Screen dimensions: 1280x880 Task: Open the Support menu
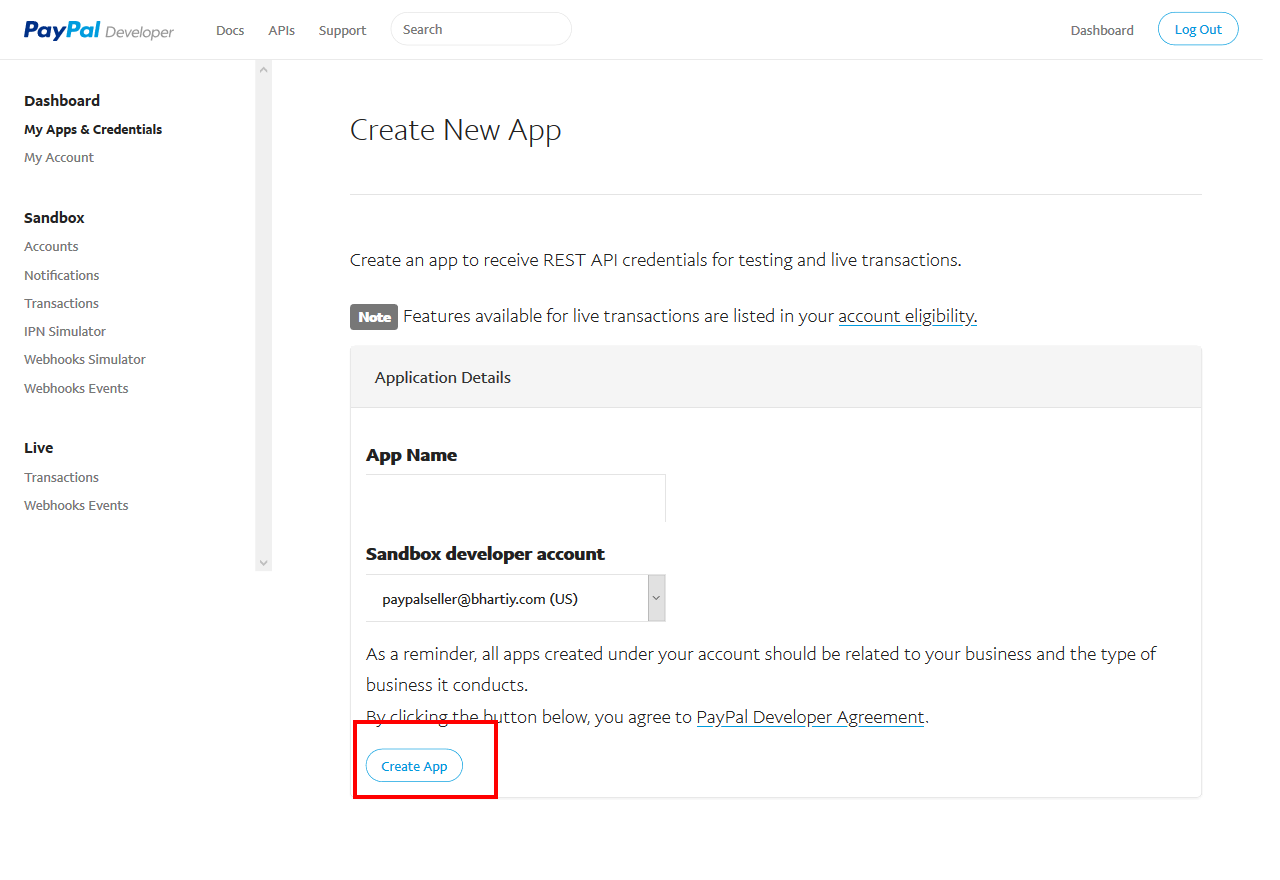pyautogui.click(x=342, y=30)
